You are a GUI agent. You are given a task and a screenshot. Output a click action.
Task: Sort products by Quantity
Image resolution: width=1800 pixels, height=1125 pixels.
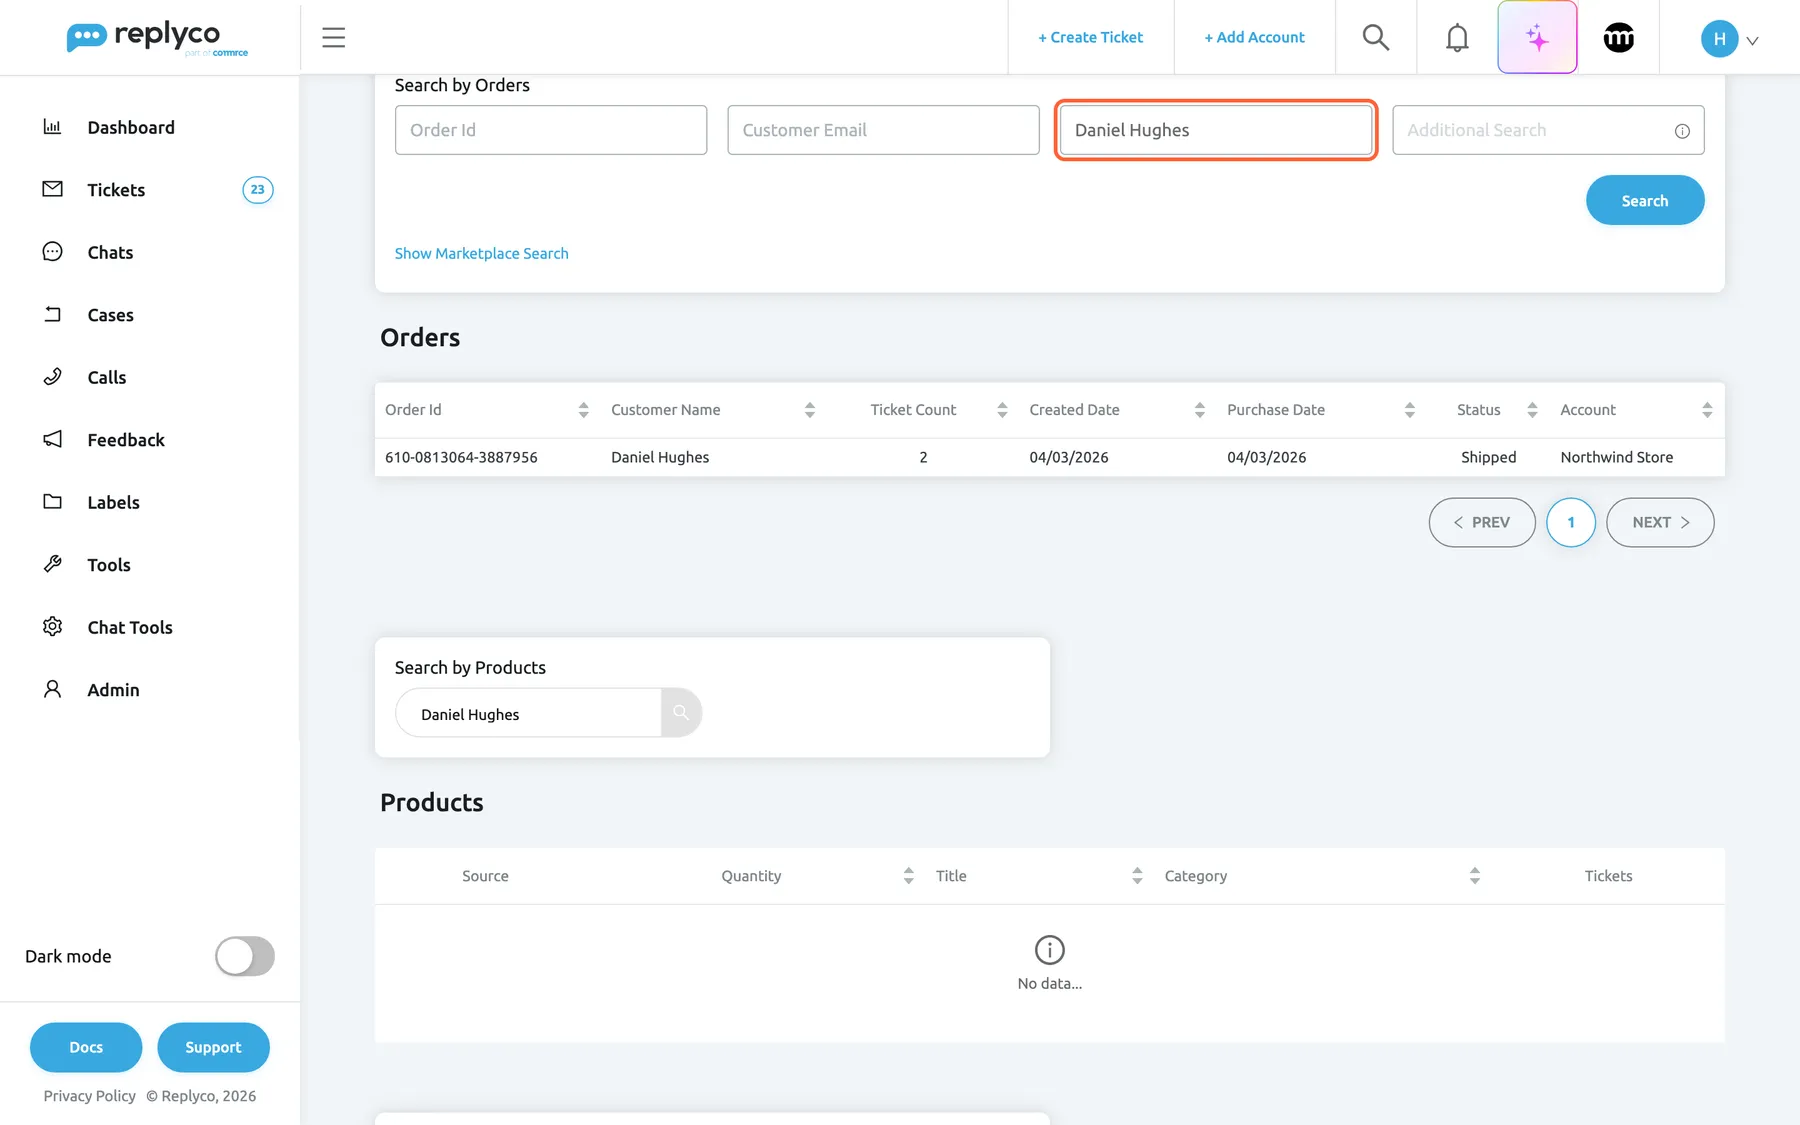(908, 876)
